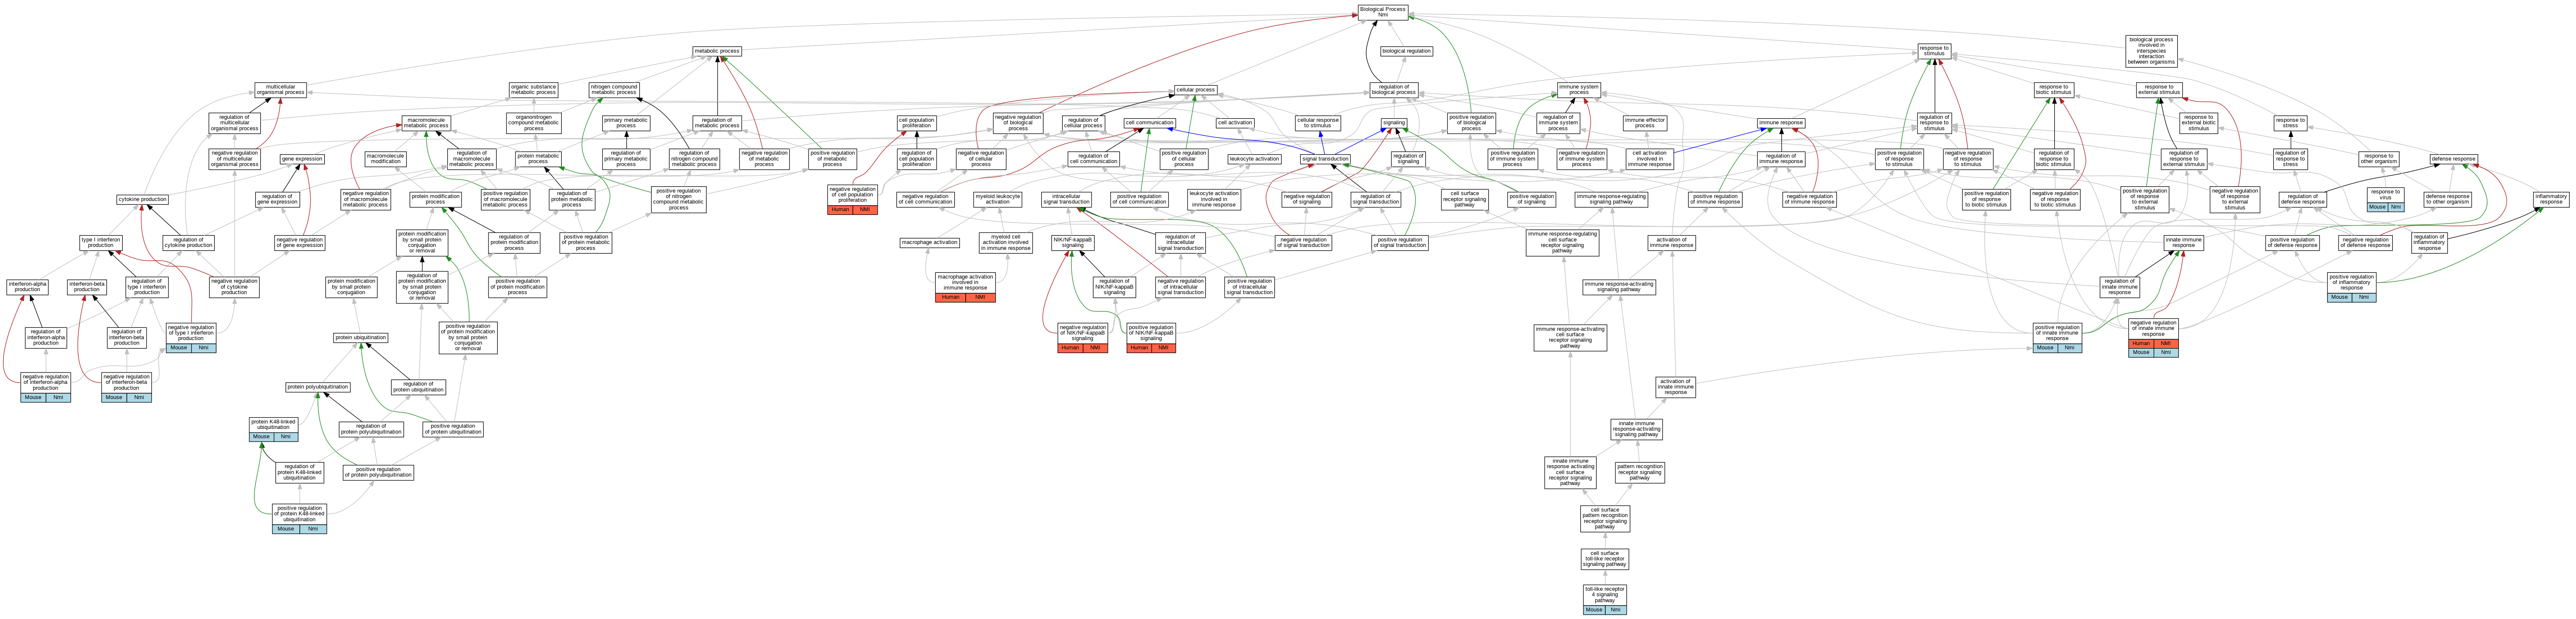Image resolution: width=2576 pixels, height=619 pixels.
Task: Click the 'biological regulation' node
Action: point(1406,51)
